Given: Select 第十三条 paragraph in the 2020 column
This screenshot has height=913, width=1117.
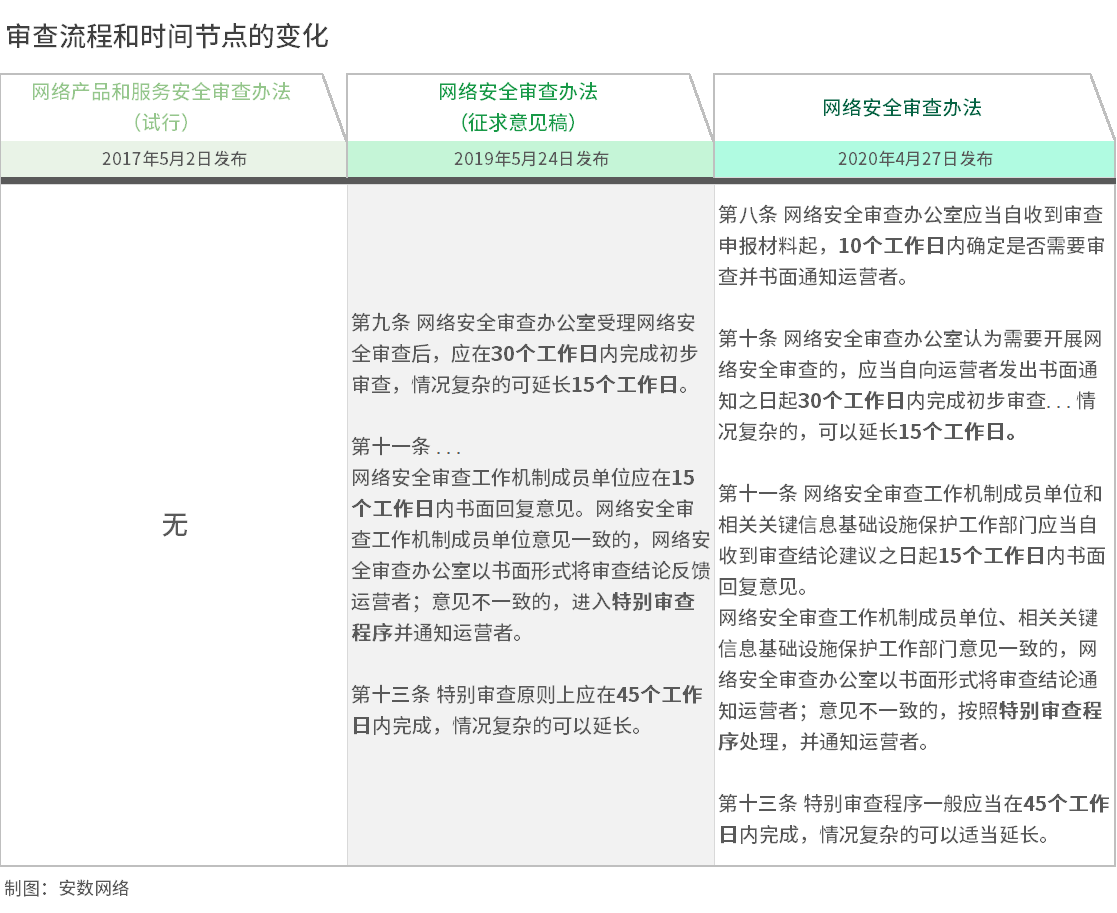Looking at the screenshot, I should coord(912,818).
